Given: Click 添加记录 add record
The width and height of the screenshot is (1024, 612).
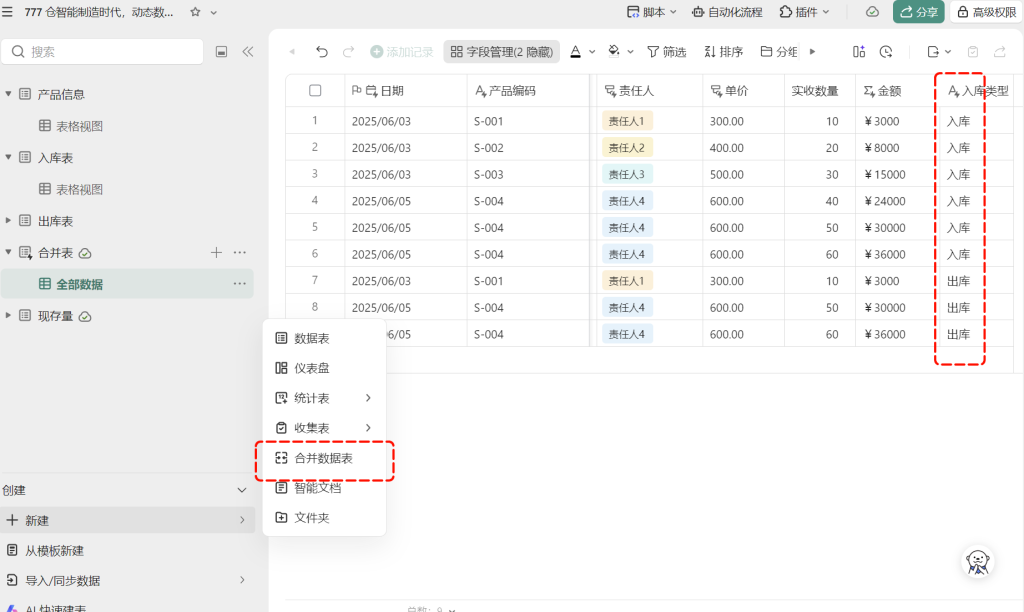Looking at the screenshot, I should 402,52.
